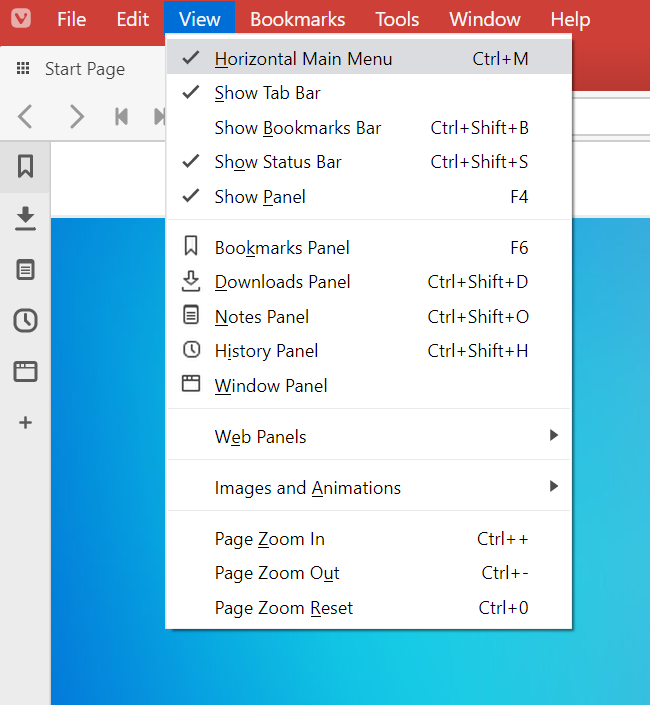Viewport: 650px width, 705px height.
Task: Toggle Show Panel option
Action: point(369,196)
